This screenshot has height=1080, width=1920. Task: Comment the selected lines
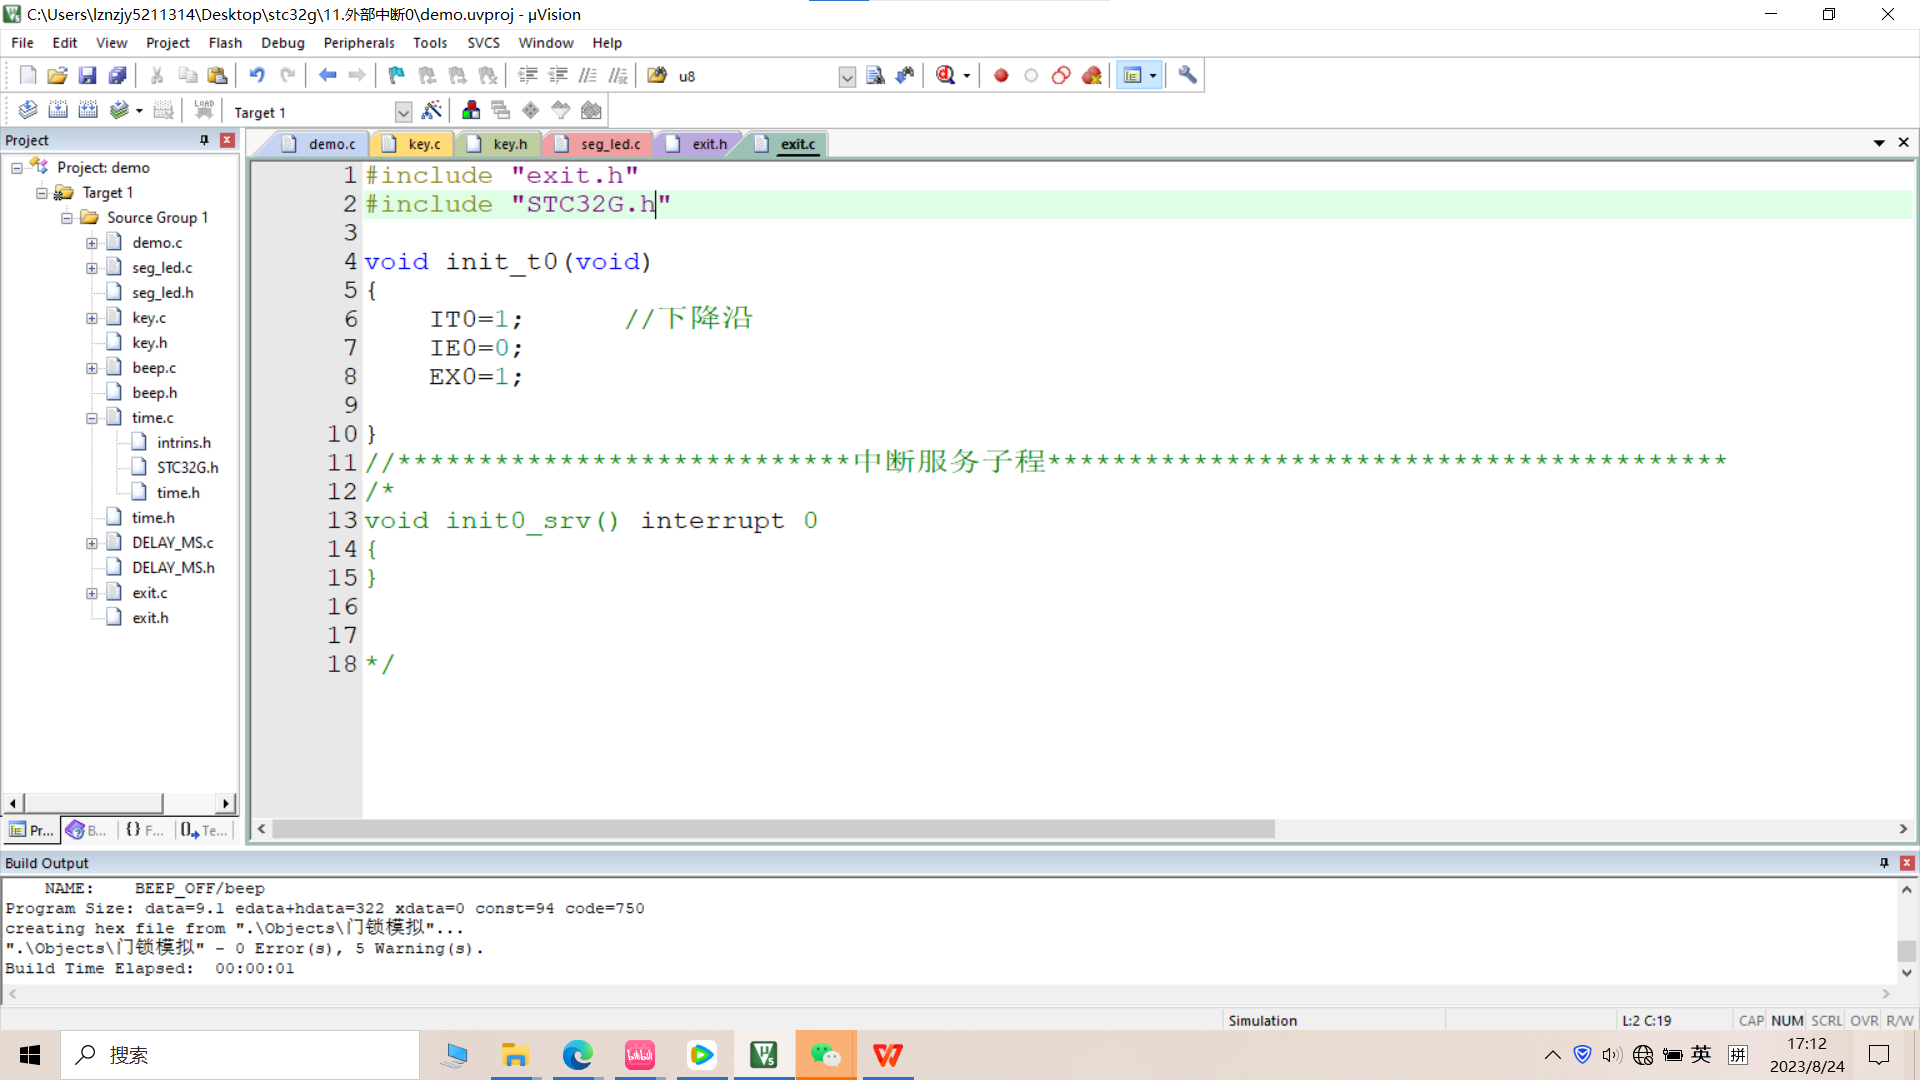[588, 75]
